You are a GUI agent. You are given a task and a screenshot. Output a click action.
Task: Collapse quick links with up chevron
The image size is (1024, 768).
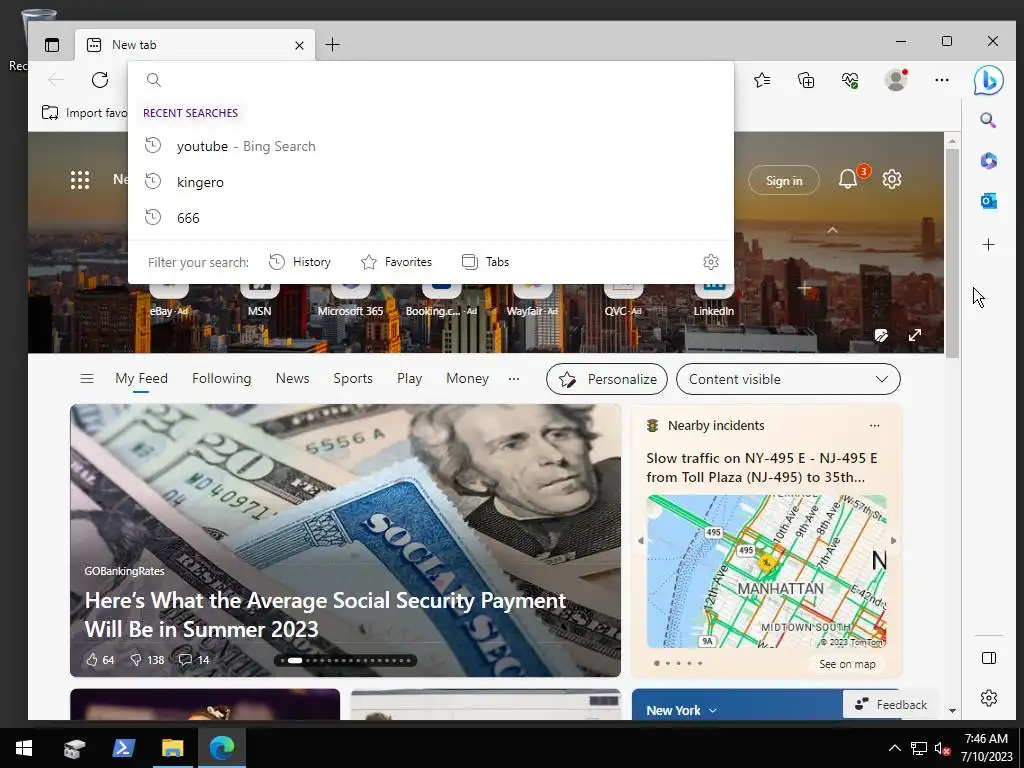coord(832,230)
